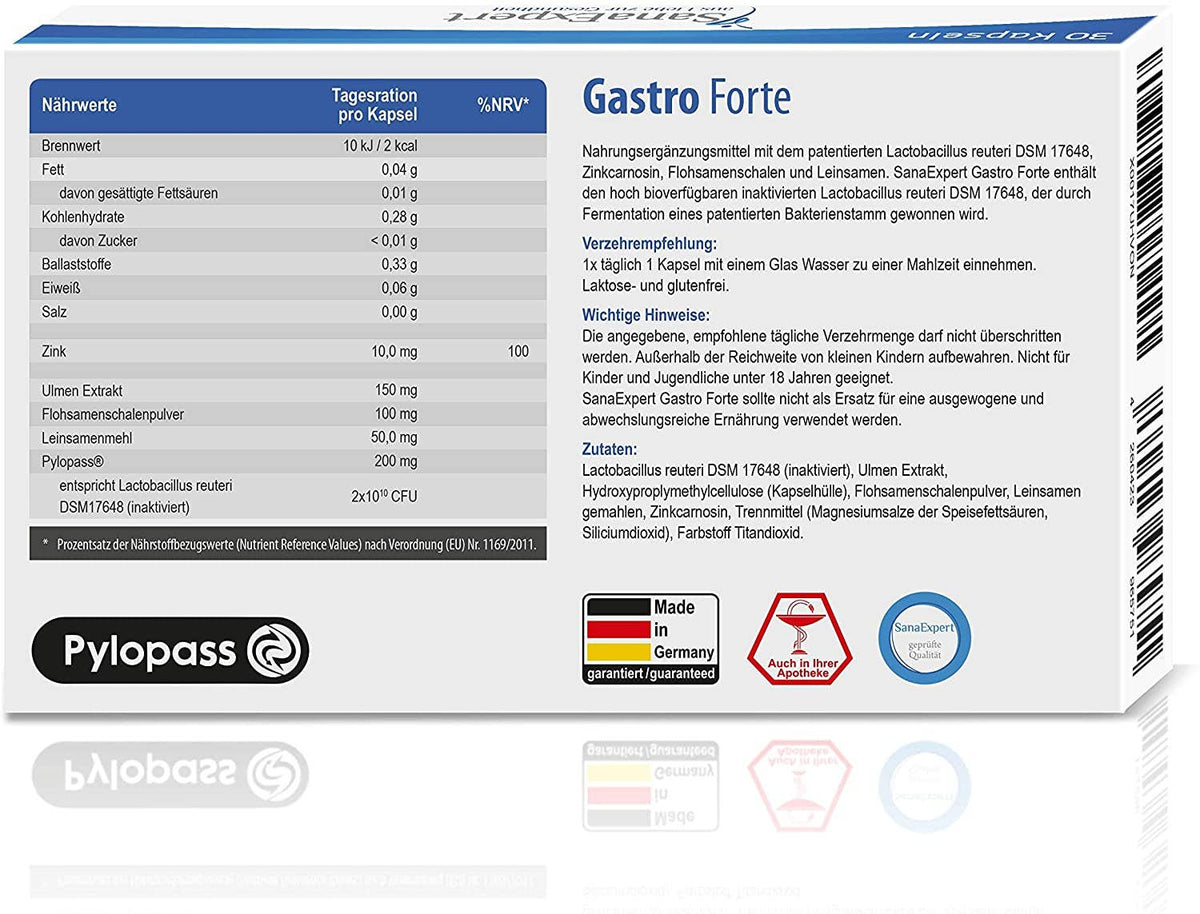
Task: Select the 'Fett' row label
Action: [53, 169]
